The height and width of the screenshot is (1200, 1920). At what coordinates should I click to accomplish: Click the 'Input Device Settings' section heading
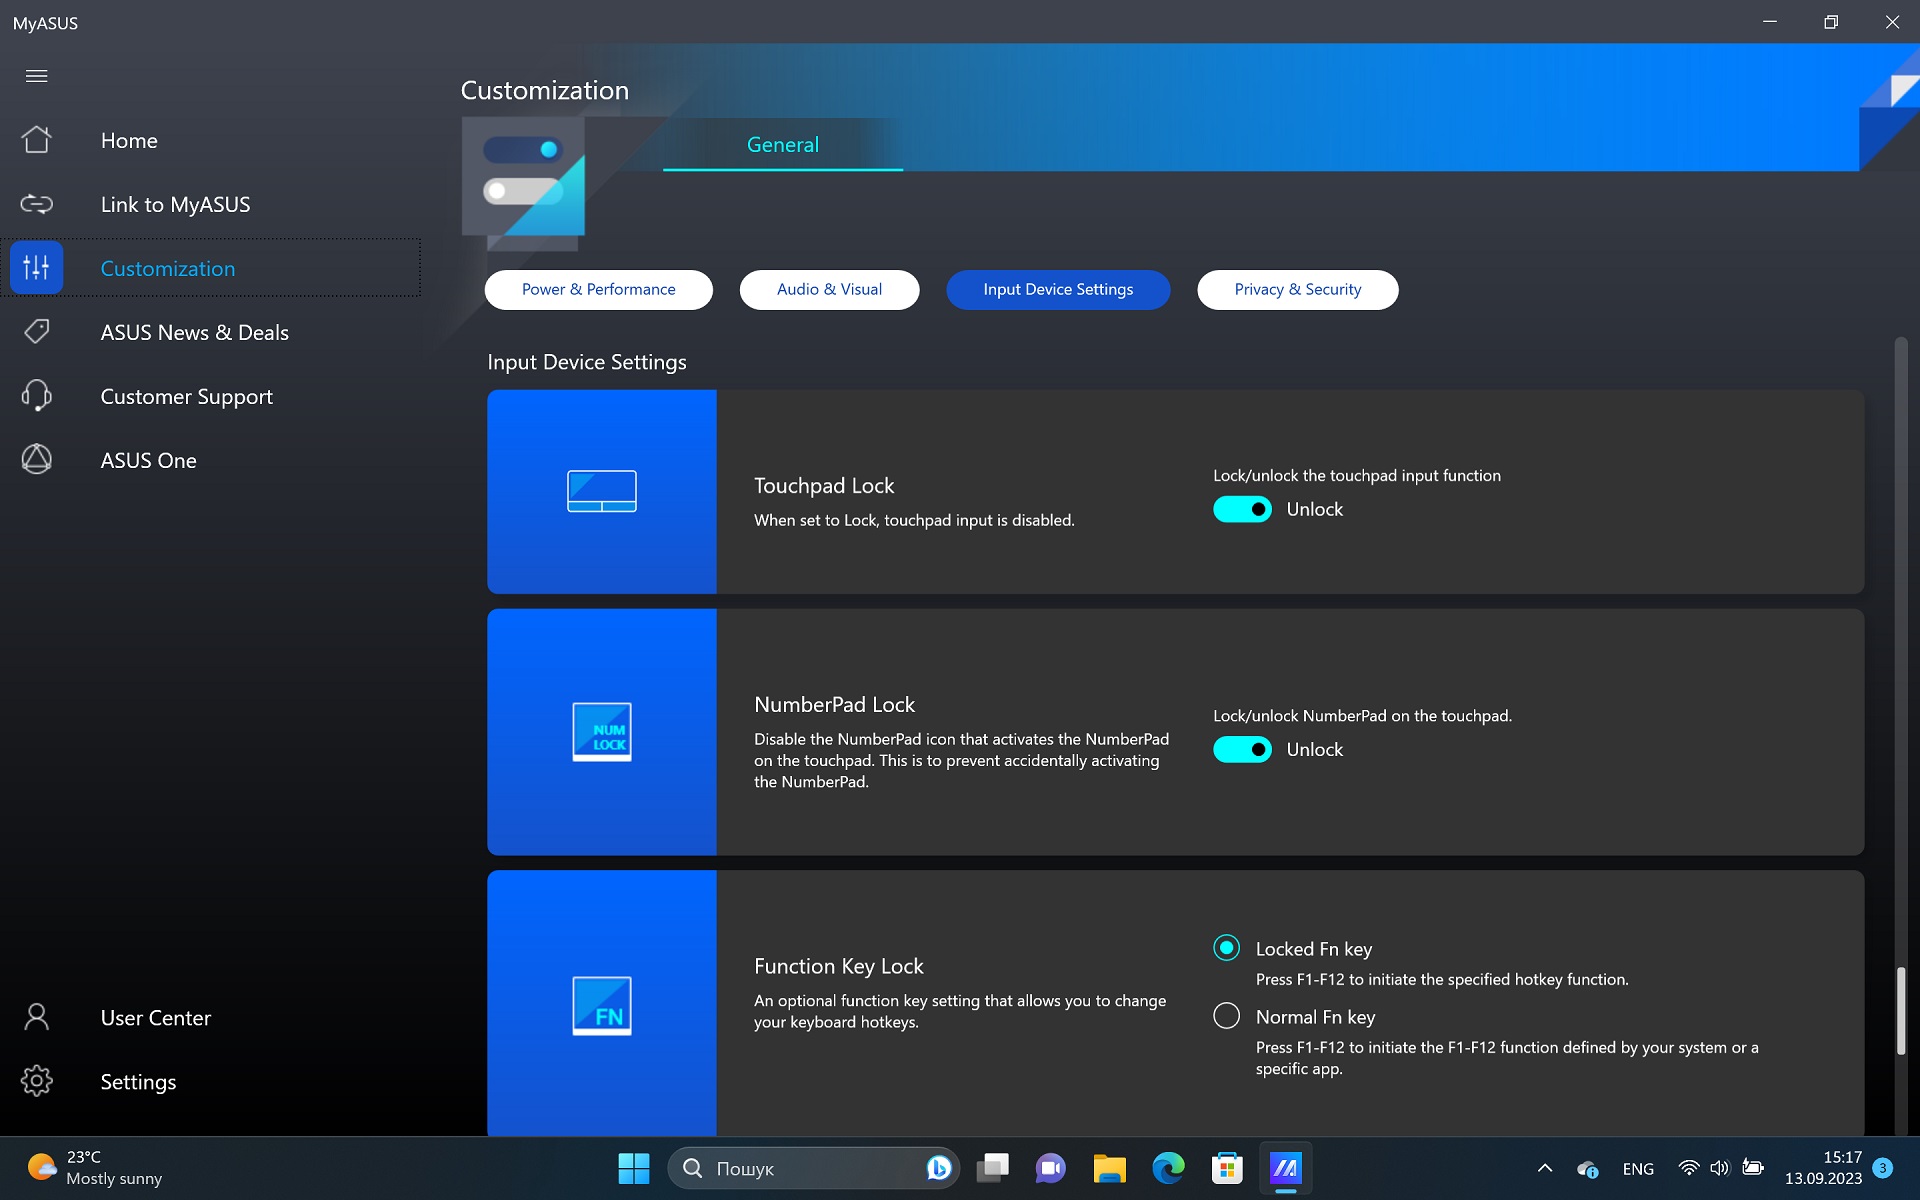[587, 362]
